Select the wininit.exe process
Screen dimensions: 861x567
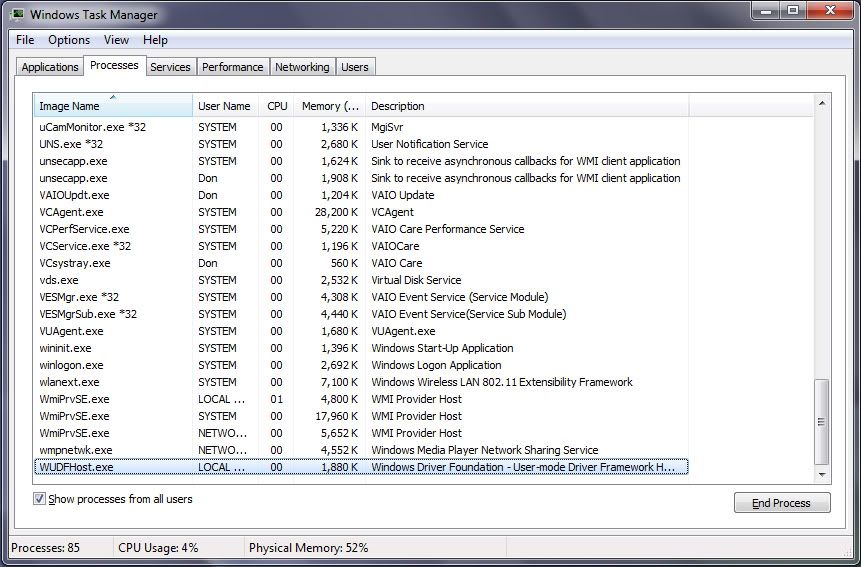pos(361,348)
